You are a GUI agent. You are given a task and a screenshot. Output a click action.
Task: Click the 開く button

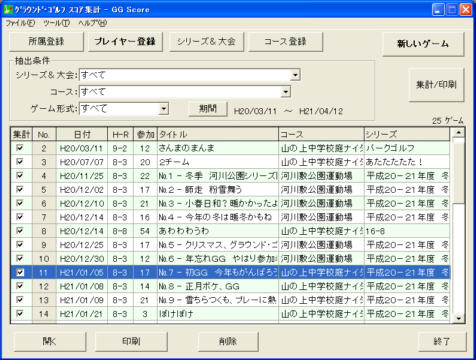(50, 341)
